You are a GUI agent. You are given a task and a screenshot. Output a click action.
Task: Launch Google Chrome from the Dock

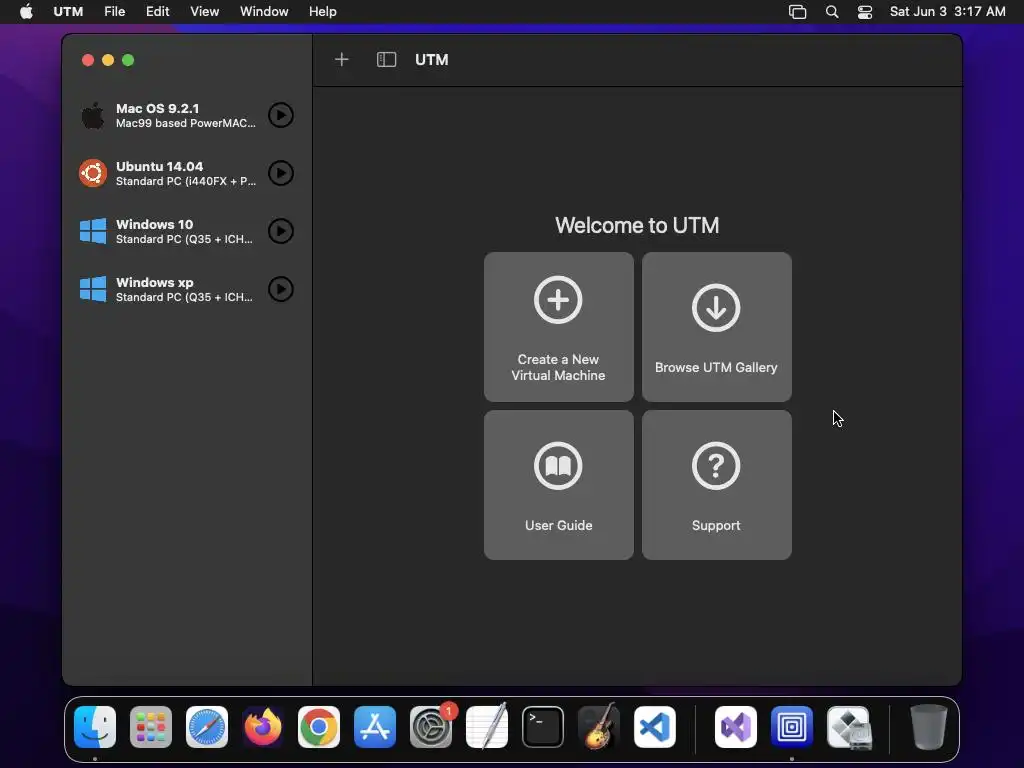[319, 727]
